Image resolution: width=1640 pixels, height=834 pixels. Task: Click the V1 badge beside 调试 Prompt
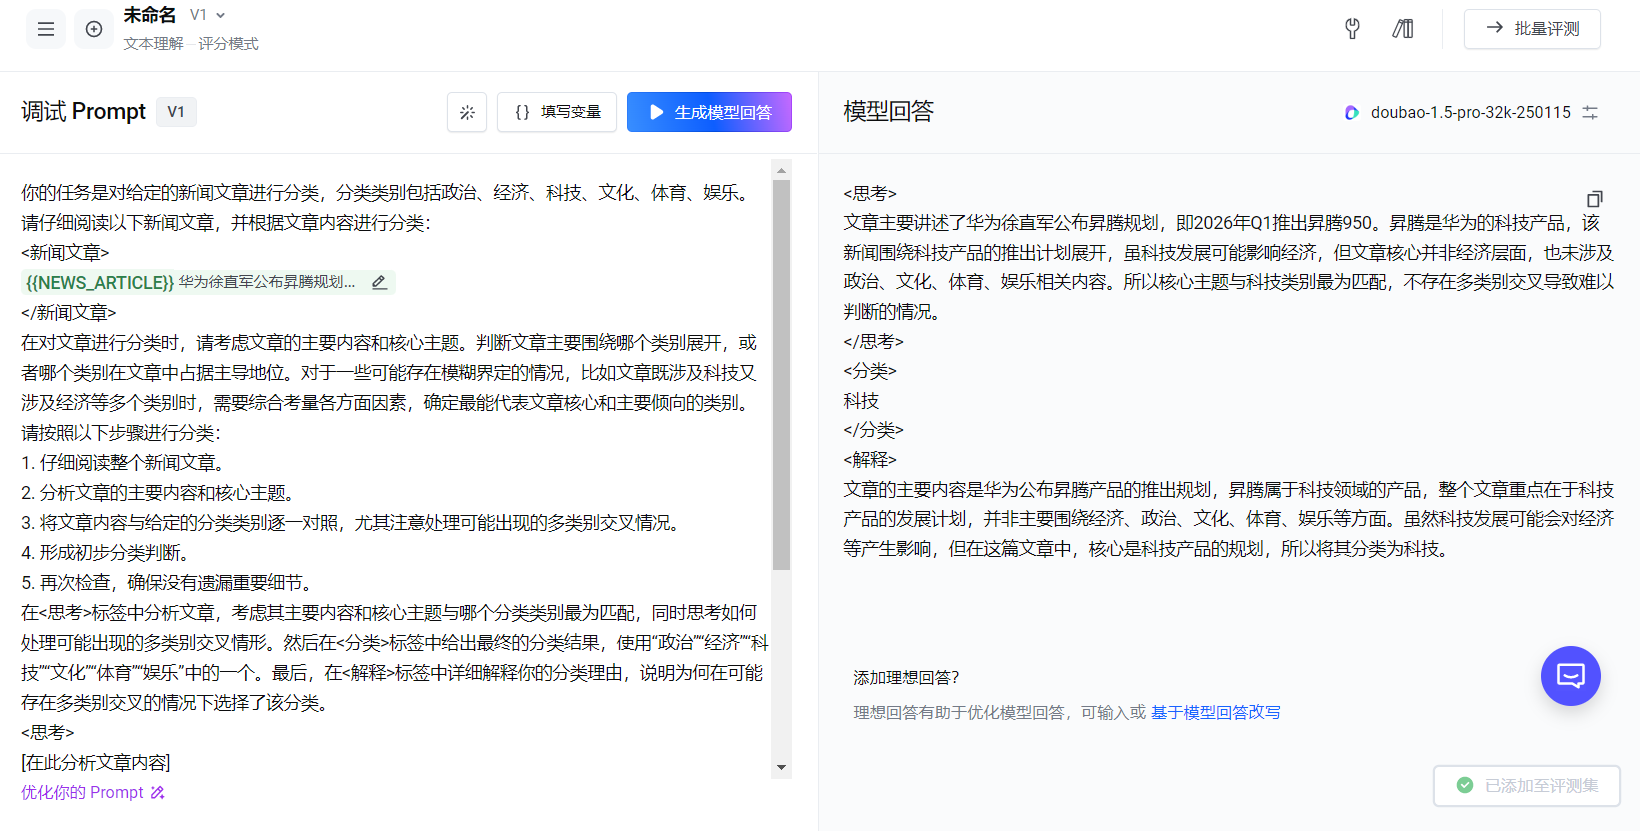coord(176,112)
